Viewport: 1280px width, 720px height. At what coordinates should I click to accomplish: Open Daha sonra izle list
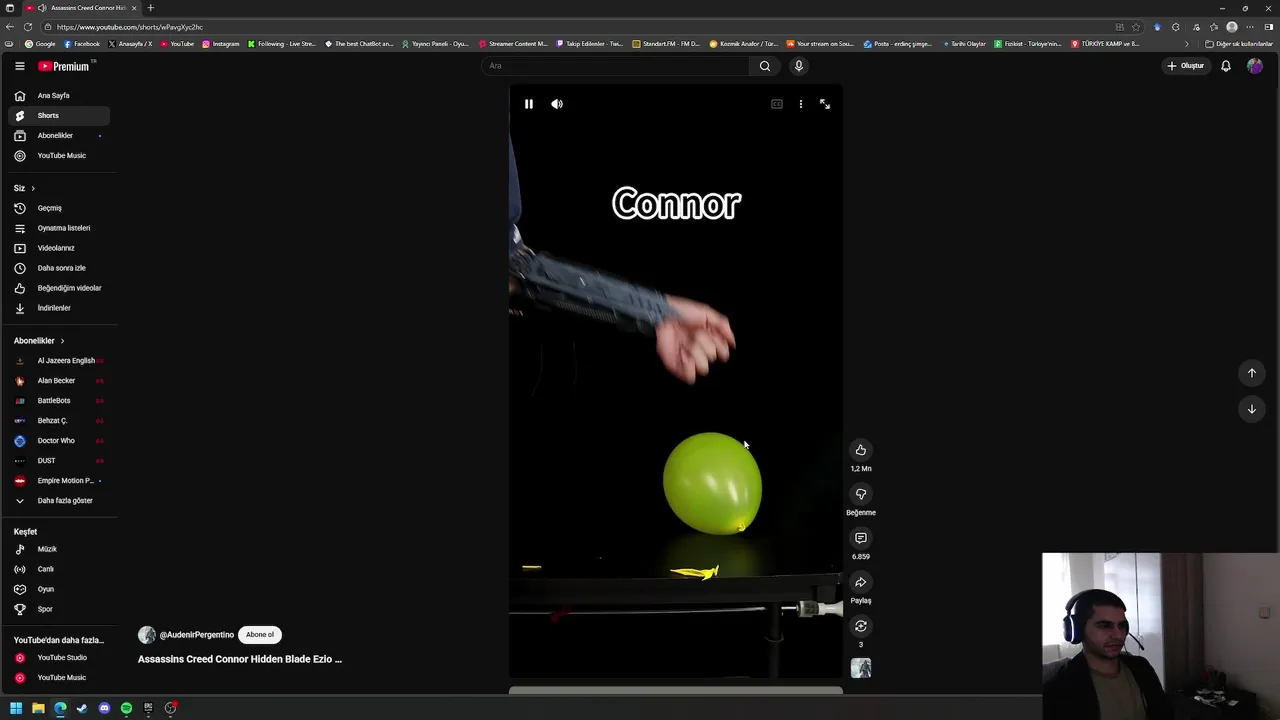(x=60, y=268)
